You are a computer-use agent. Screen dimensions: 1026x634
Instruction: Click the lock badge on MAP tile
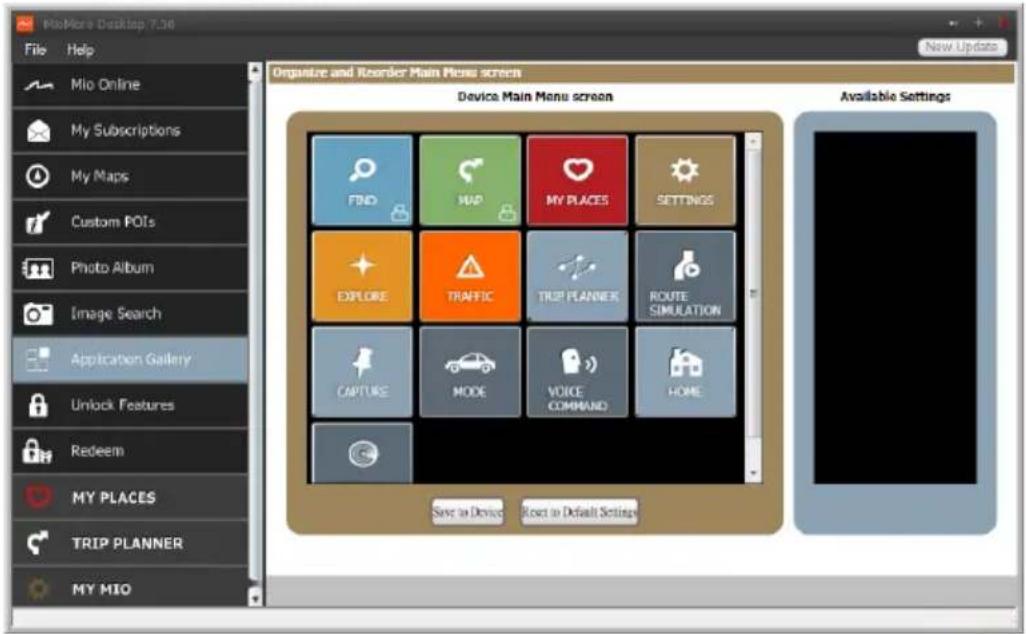[507, 212]
